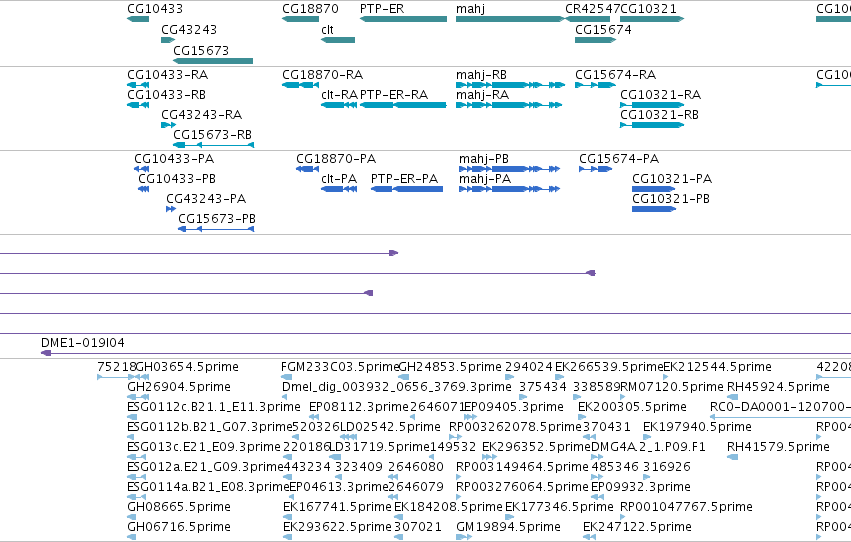Click the mahj-PA protein feature
This screenshot has width=851, height=542.
tap(509, 189)
